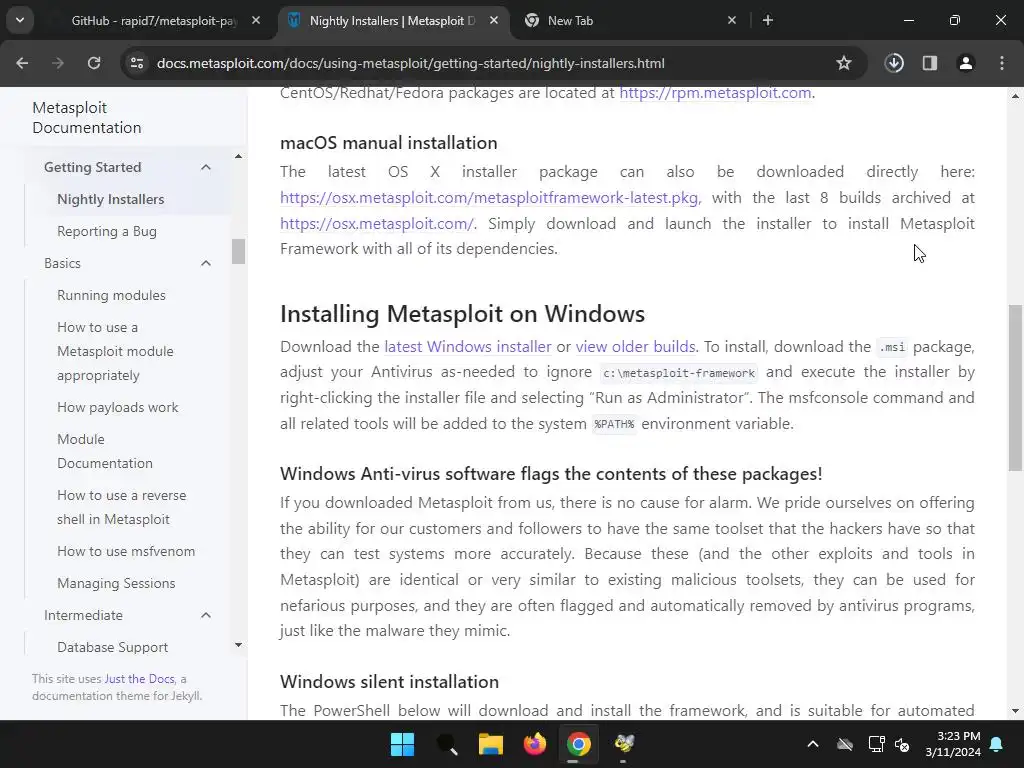Open Windows Start menu

[x=402, y=744]
